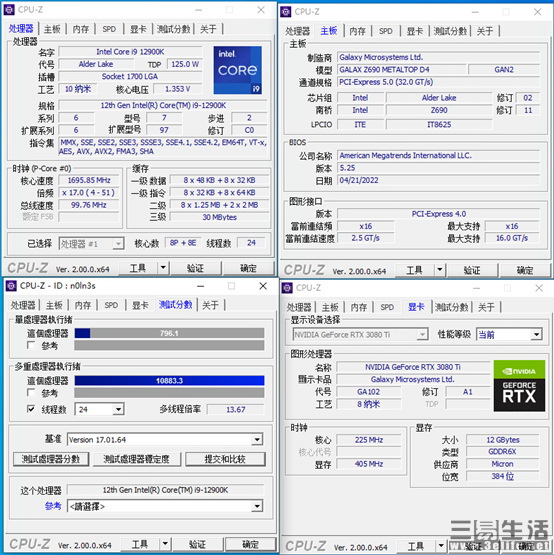Click CPU-Z app icon in benchmark window title
This screenshot has height=555, width=554.
11,286
